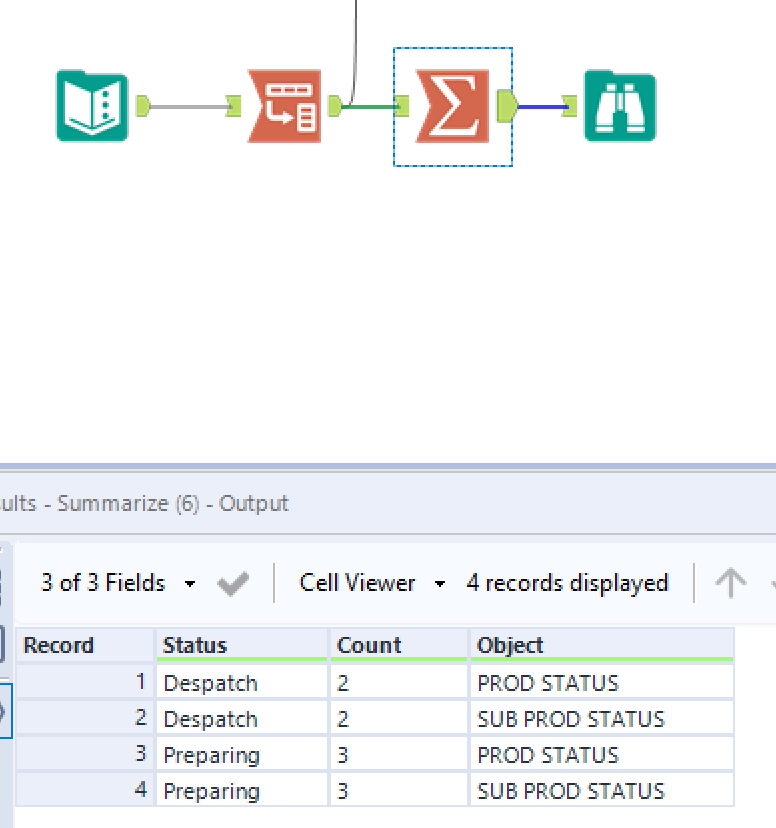This screenshot has width=776, height=828.
Task: Click the Count column header
Action: (x=398, y=646)
